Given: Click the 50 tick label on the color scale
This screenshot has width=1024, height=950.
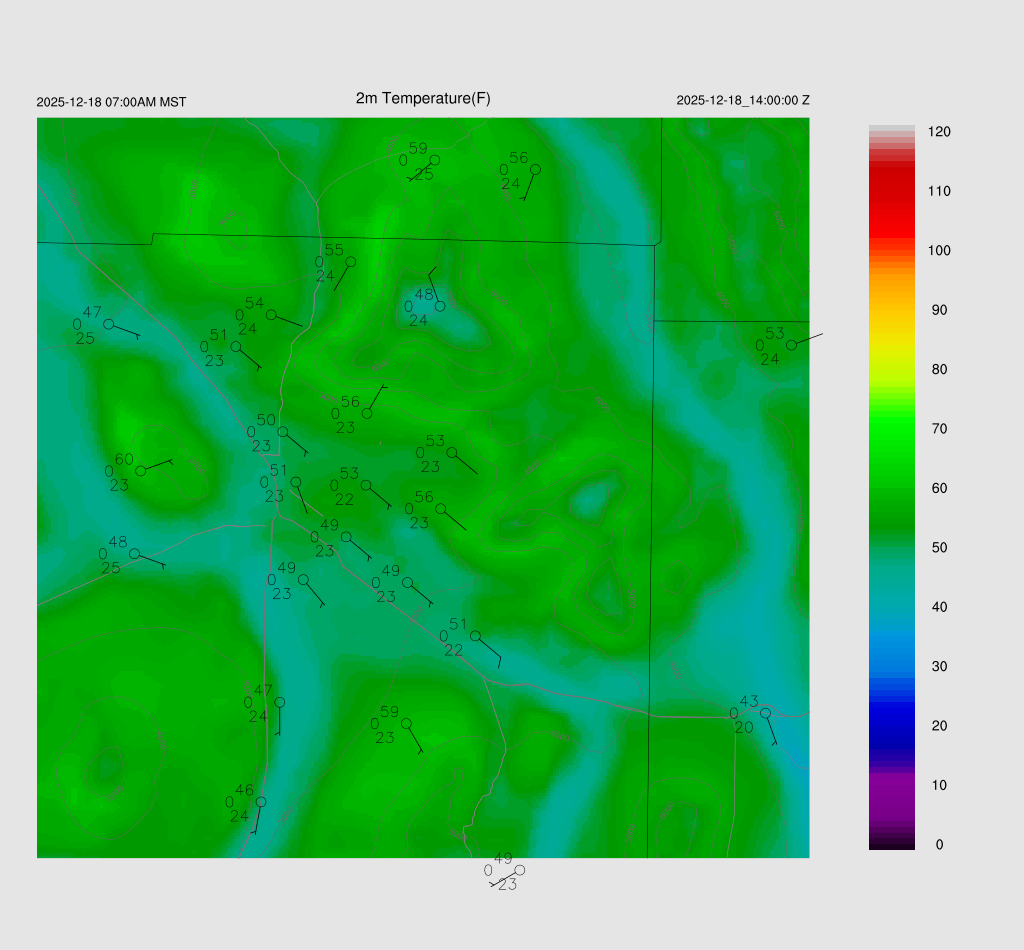Looking at the screenshot, I should [x=938, y=548].
